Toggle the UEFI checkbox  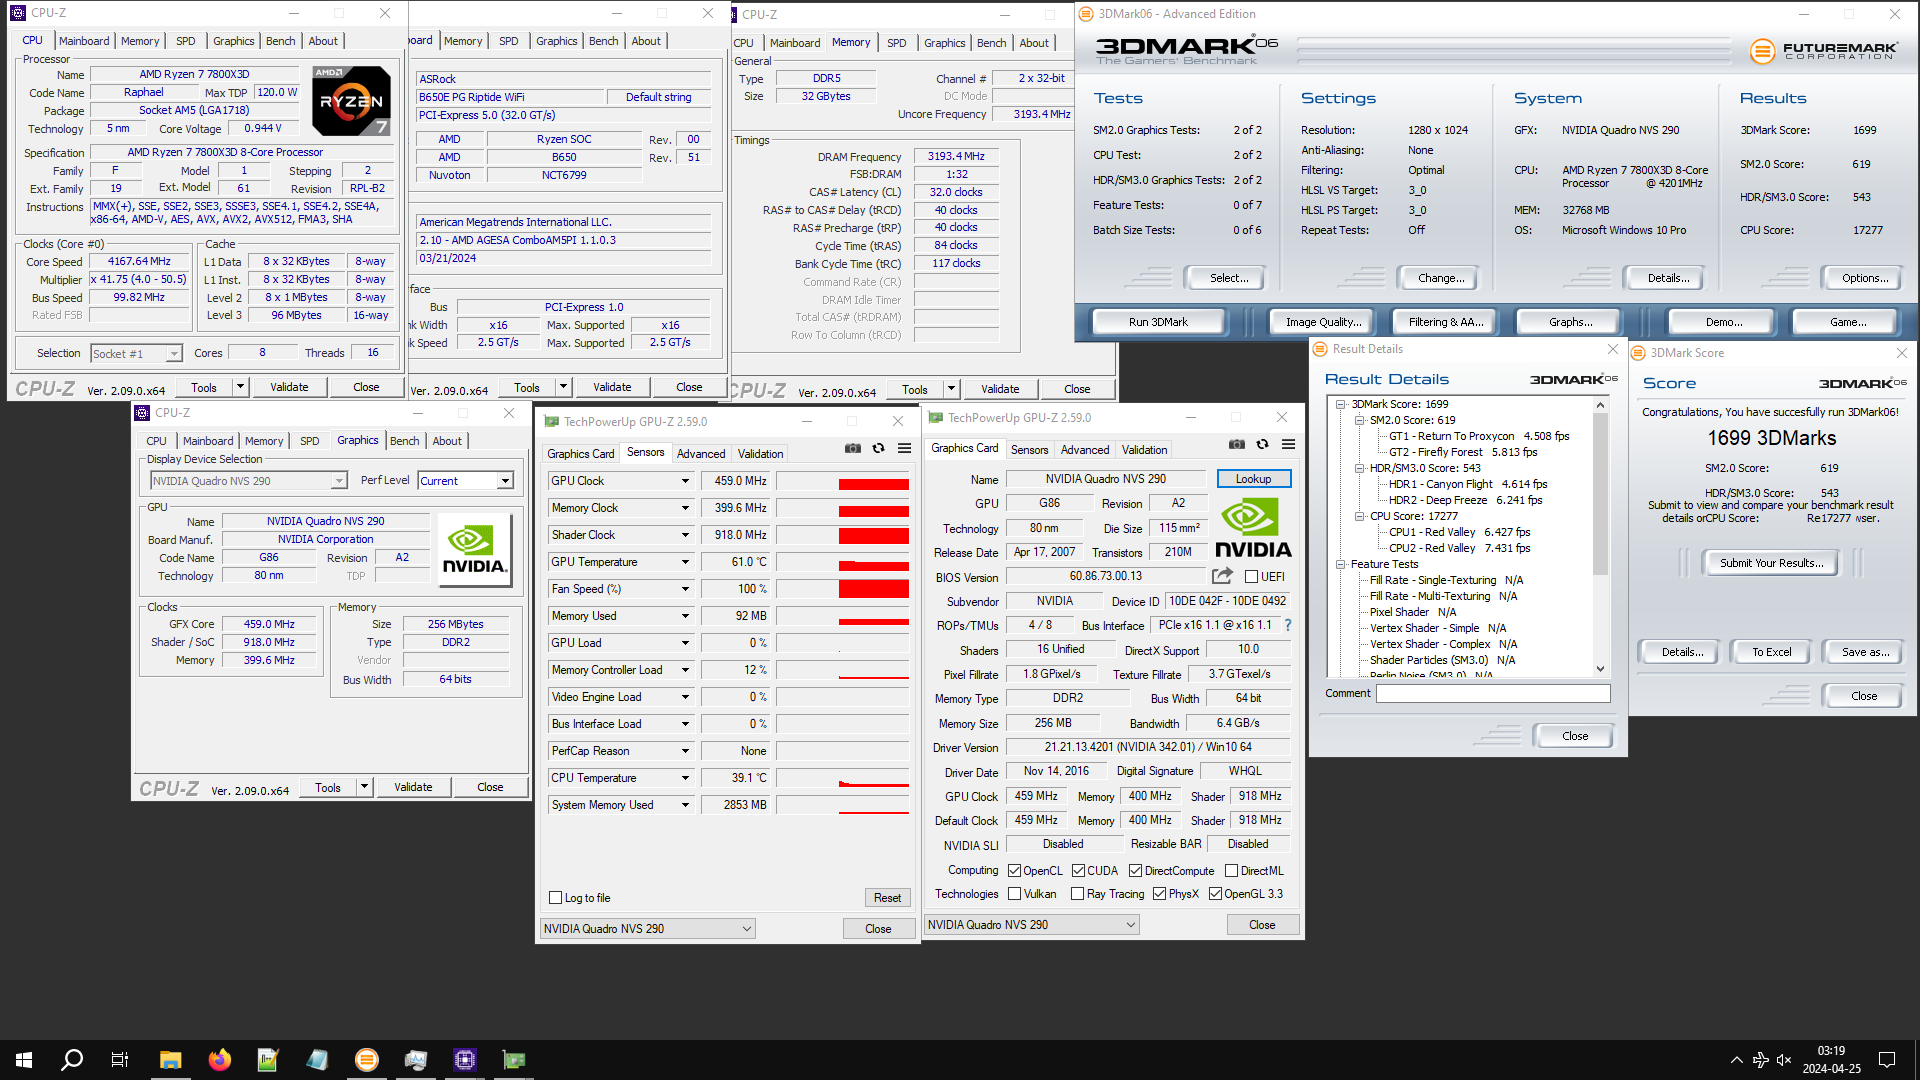(1251, 577)
